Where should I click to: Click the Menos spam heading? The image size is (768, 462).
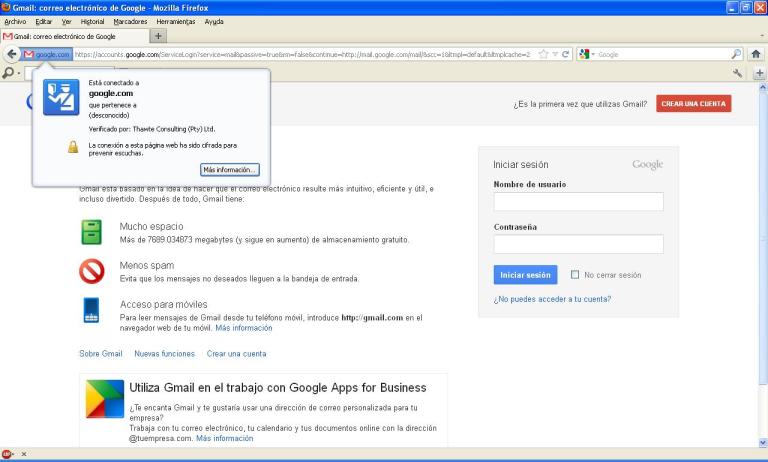point(147,265)
